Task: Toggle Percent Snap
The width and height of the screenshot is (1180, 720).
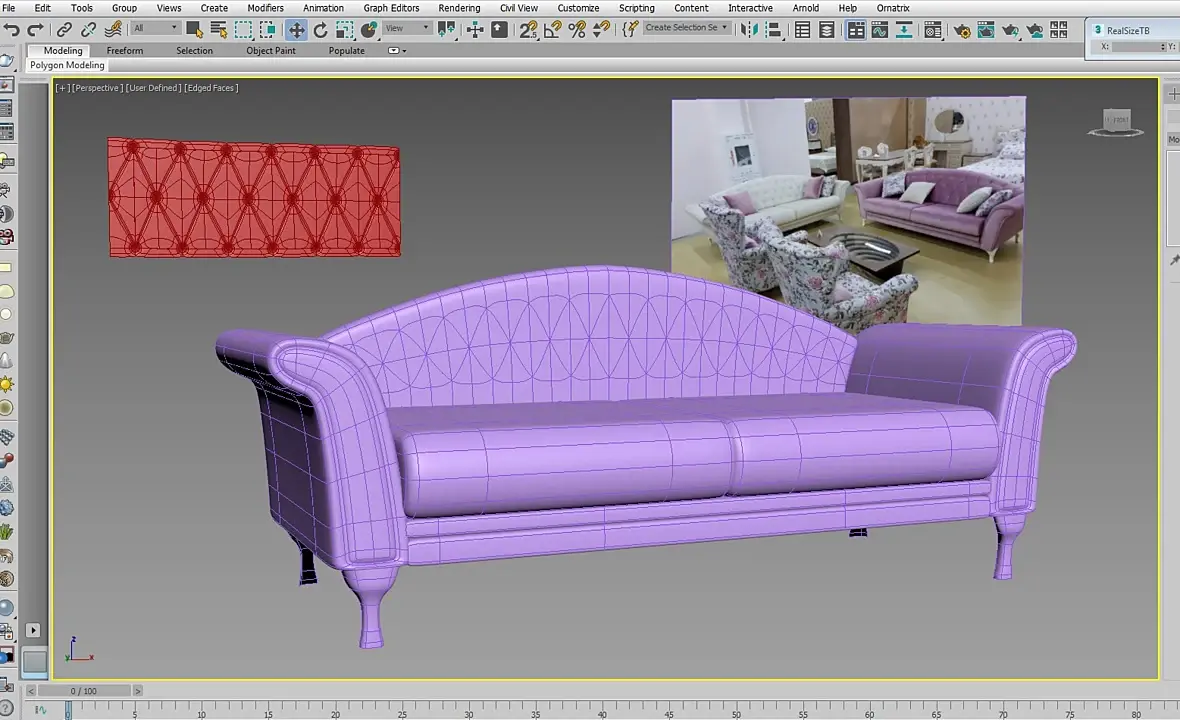Action: pyautogui.click(x=577, y=29)
